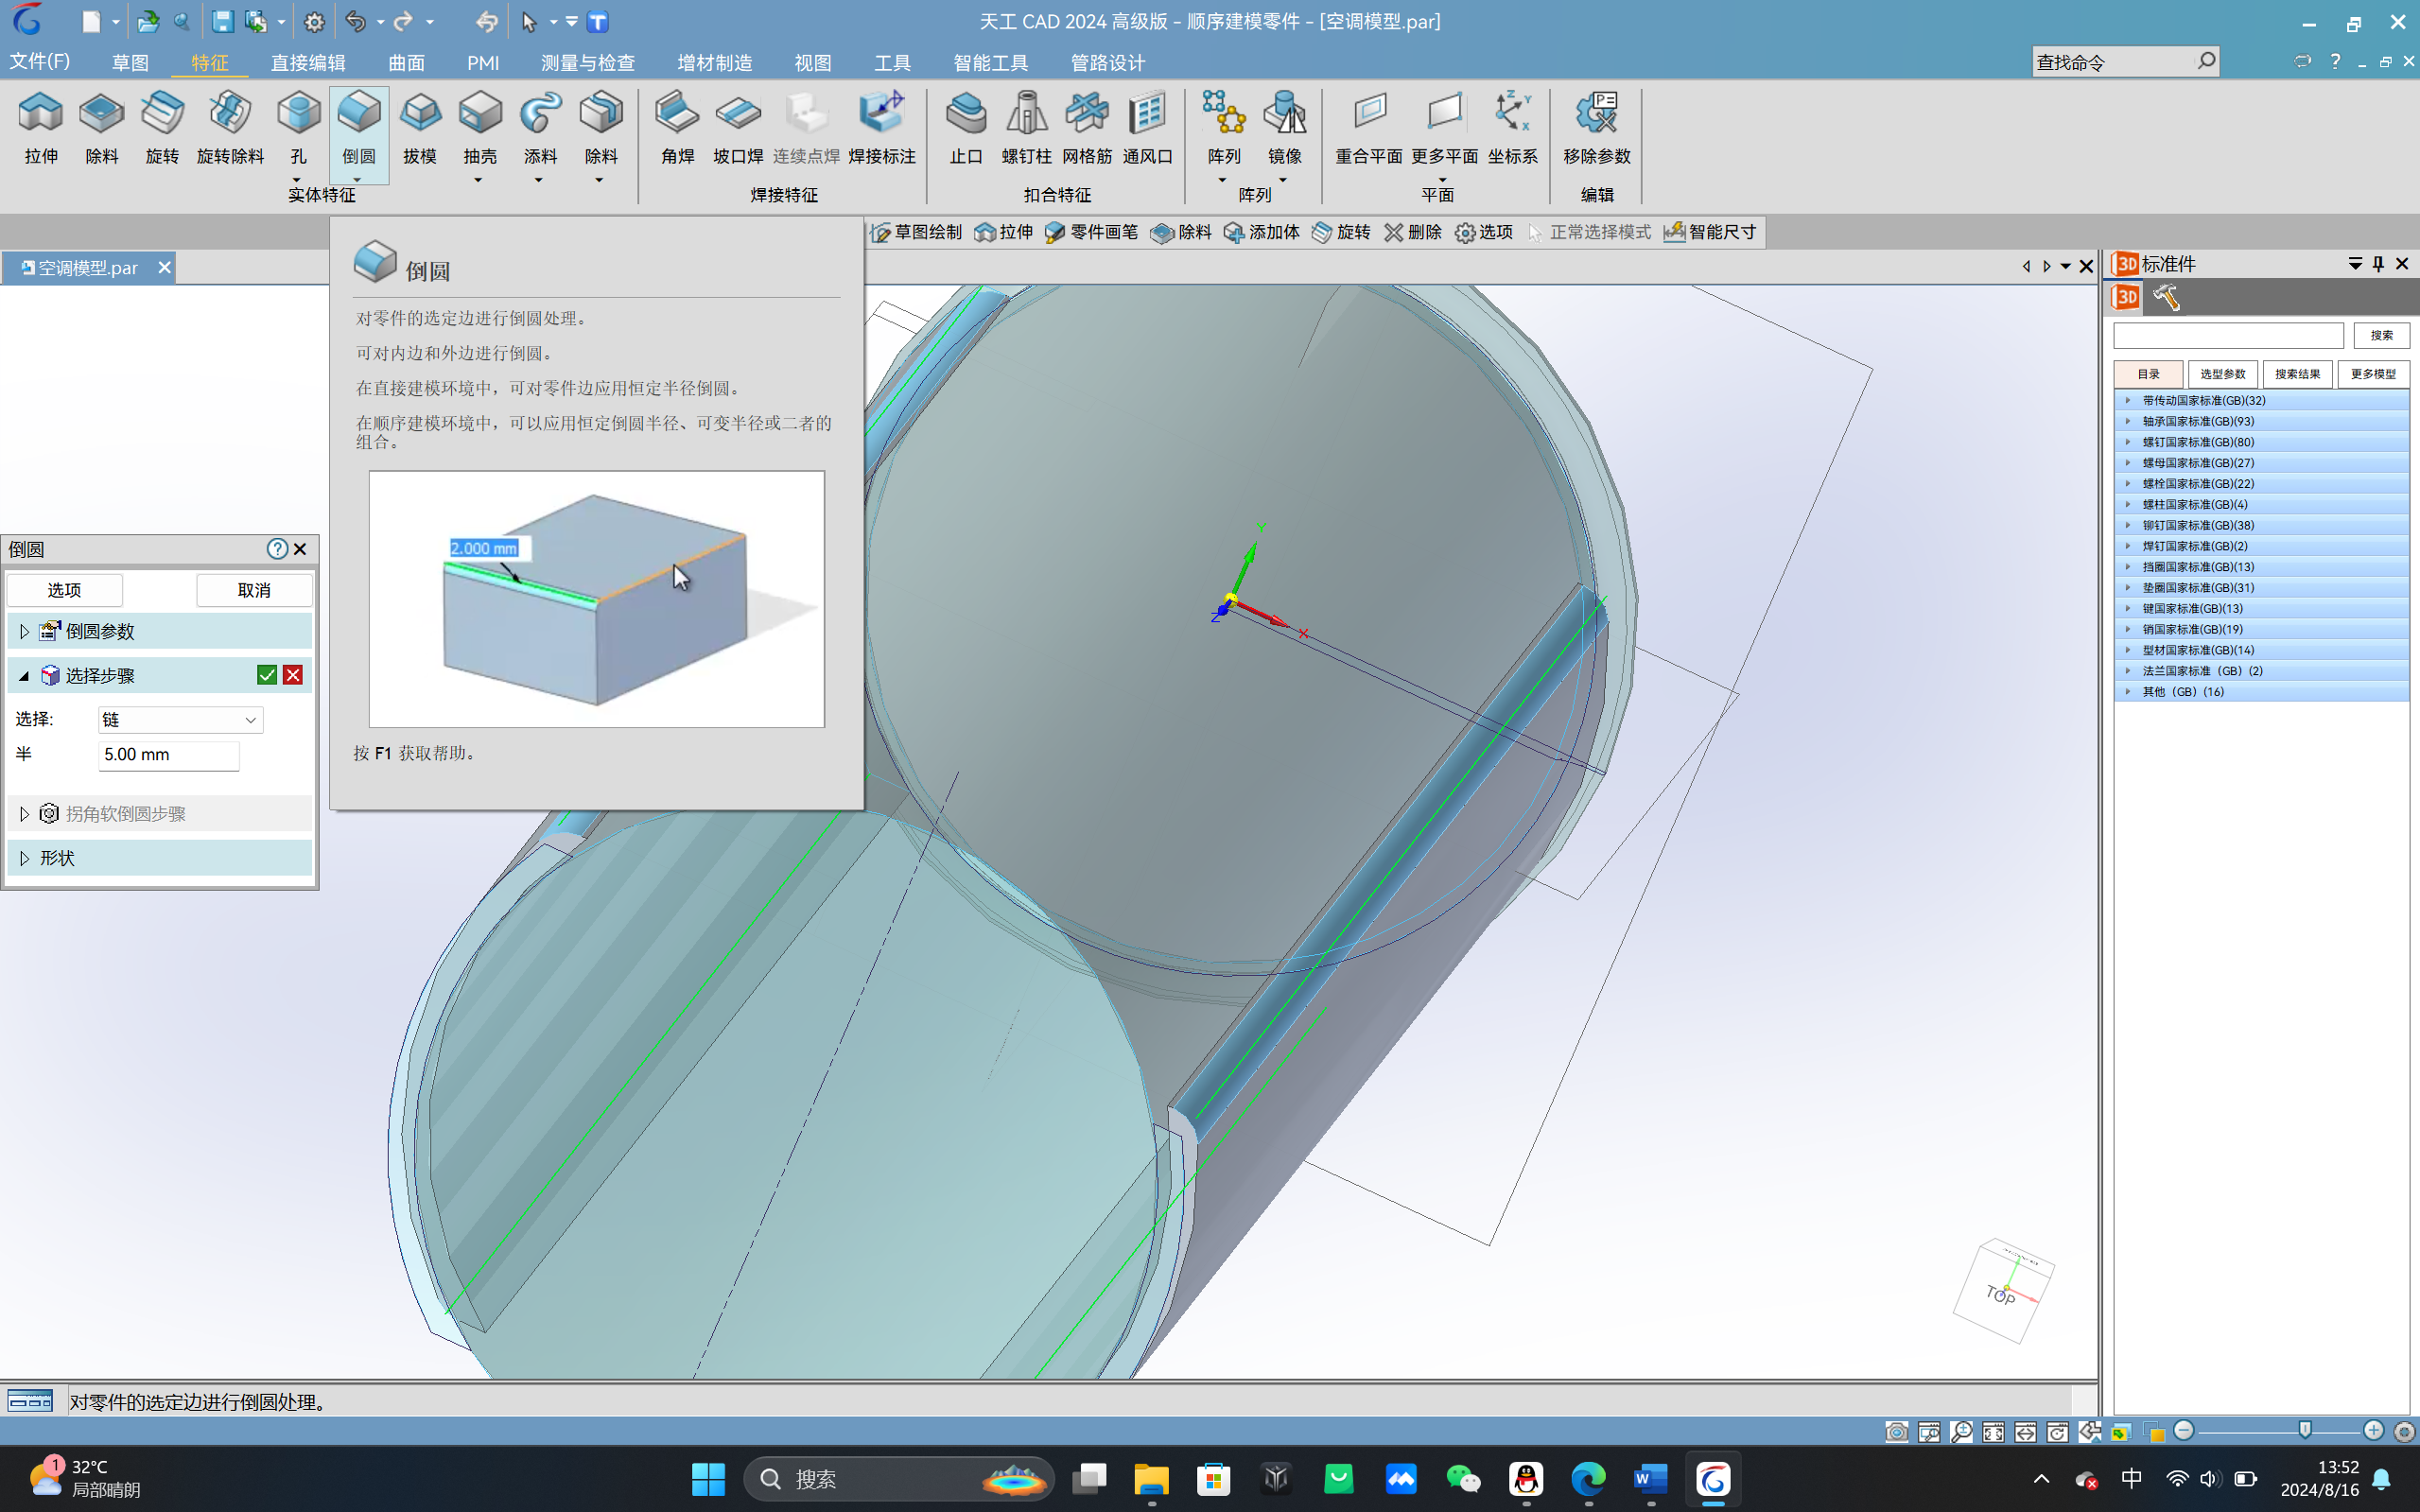The image size is (2420, 1512).
Task: Expand 轴承国家标准(GB)(93) tree node
Action: [2128, 421]
